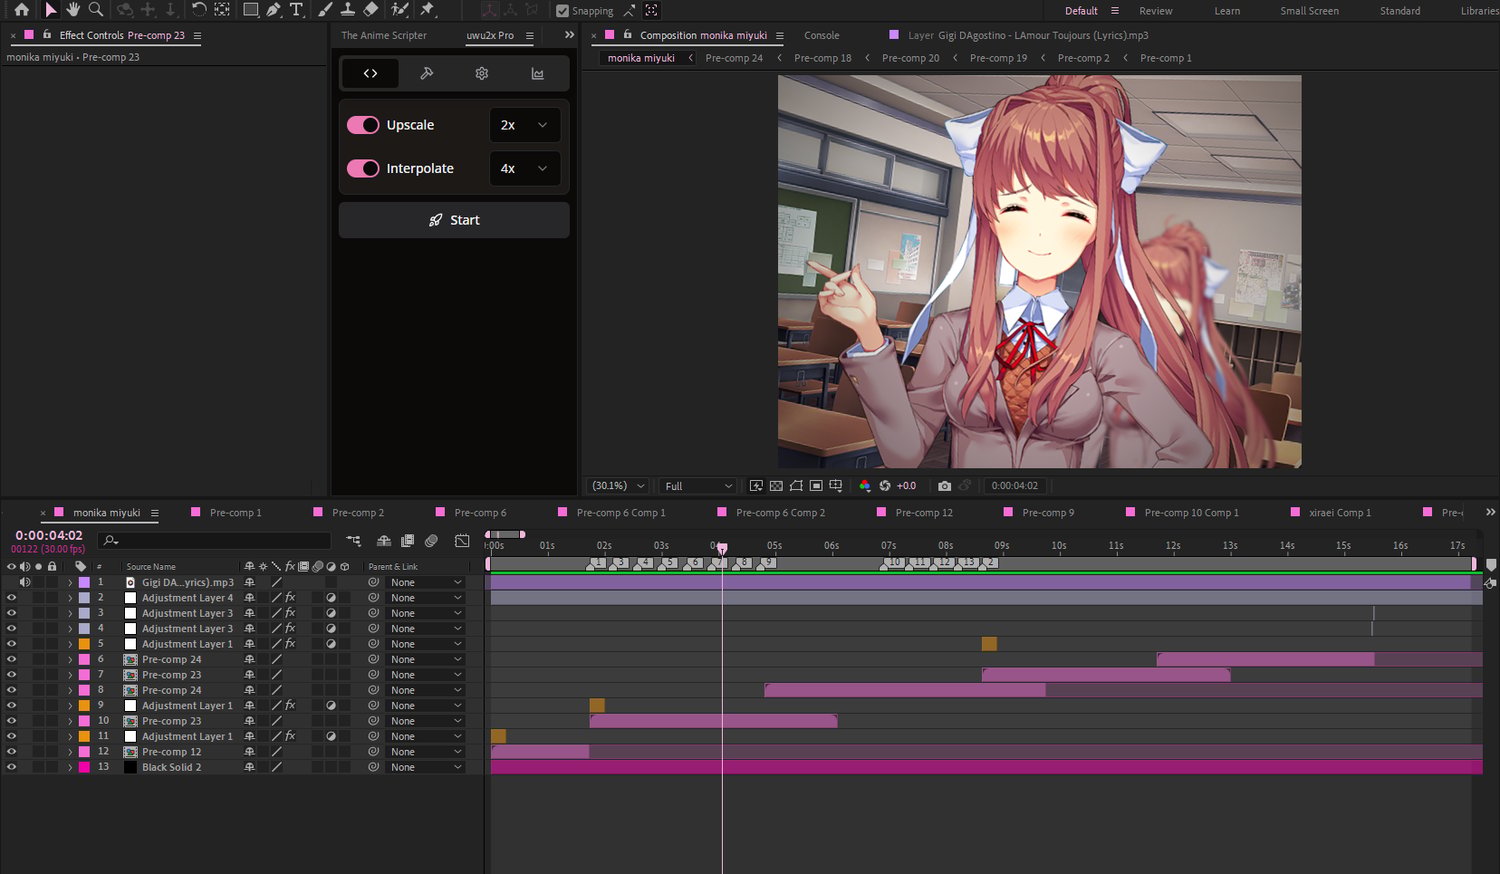Open the xiraei Comp 1 timeline tab
Image resolution: width=1500 pixels, height=874 pixels.
tap(1340, 513)
